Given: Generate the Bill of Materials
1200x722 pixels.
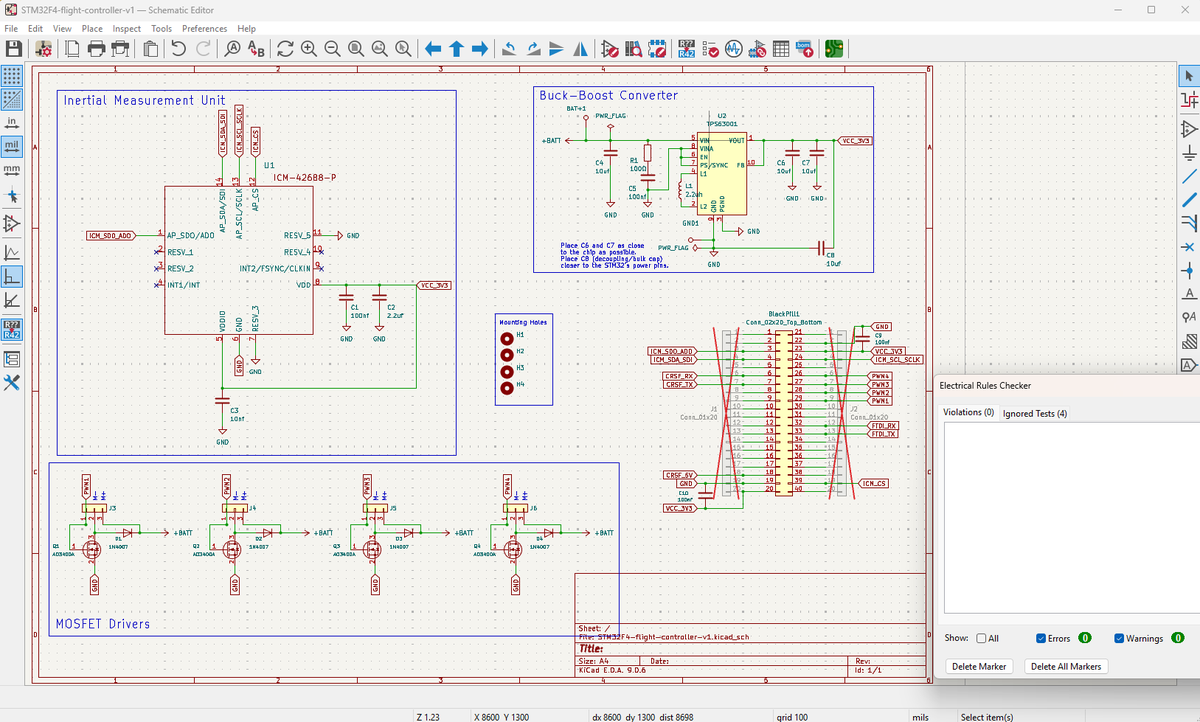Looking at the screenshot, I should point(805,48).
